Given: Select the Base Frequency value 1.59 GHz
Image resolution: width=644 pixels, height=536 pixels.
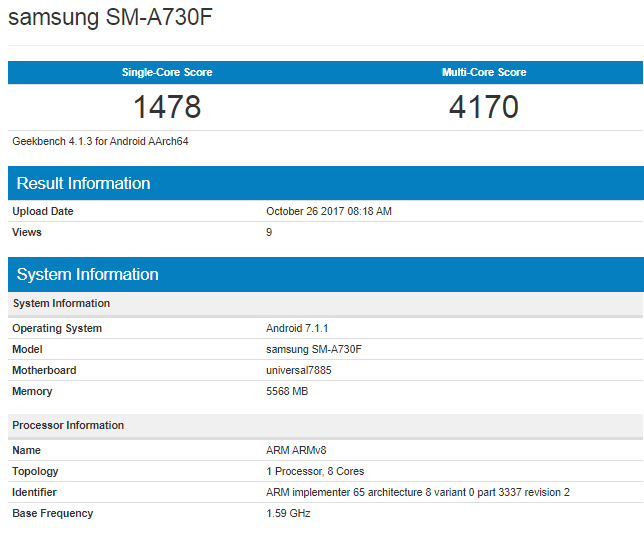Looking at the screenshot, I should tap(288, 513).
